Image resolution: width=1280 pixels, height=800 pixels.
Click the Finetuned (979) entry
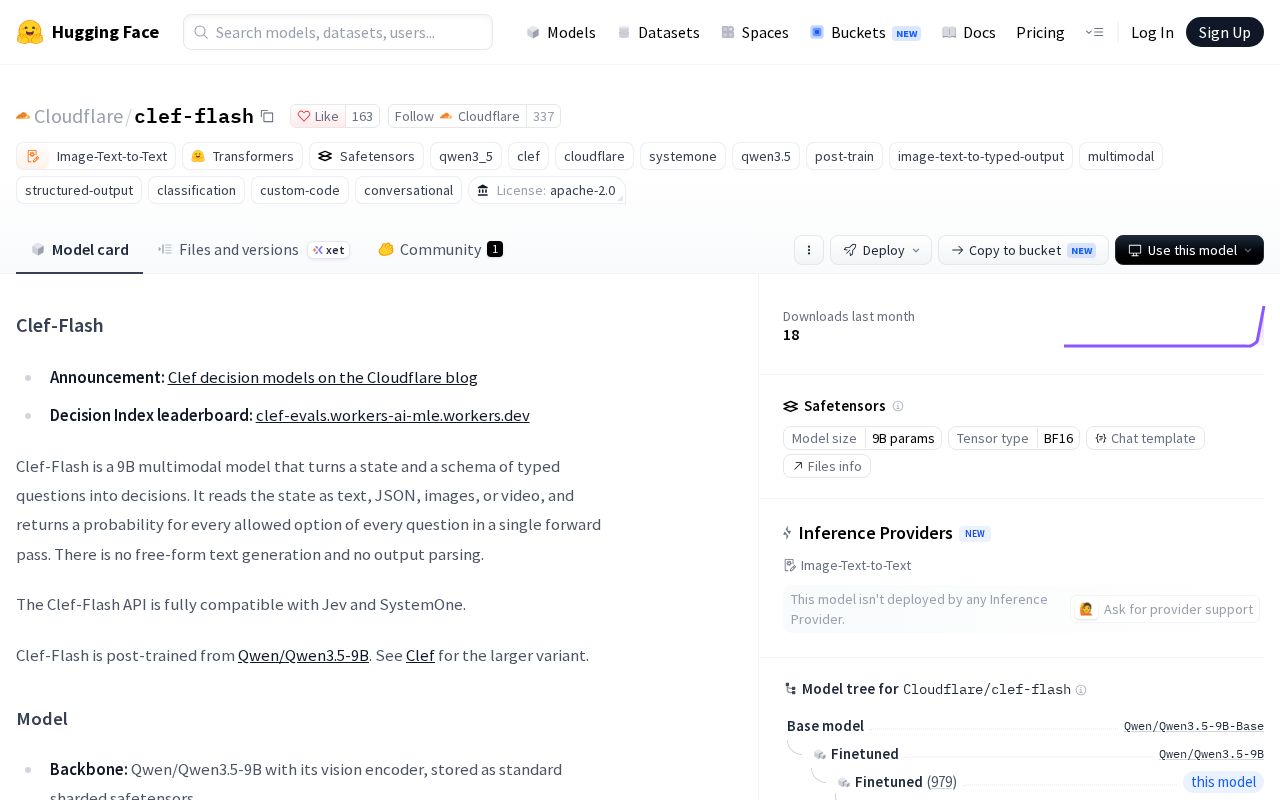[905, 782]
